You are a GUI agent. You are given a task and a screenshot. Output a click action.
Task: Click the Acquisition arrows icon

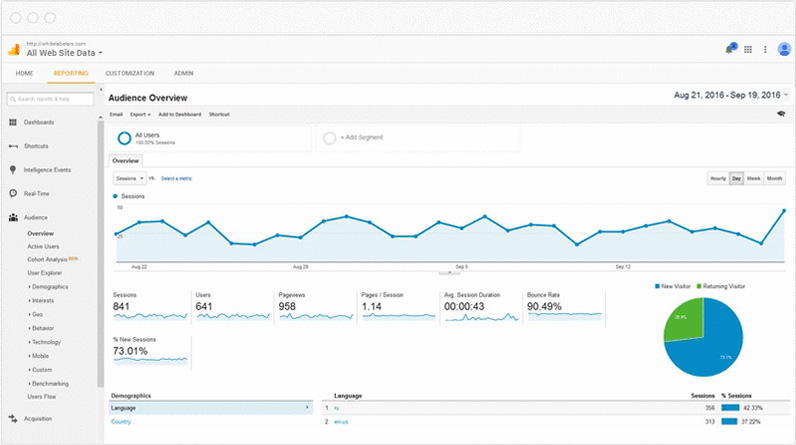(x=13, y=419)
